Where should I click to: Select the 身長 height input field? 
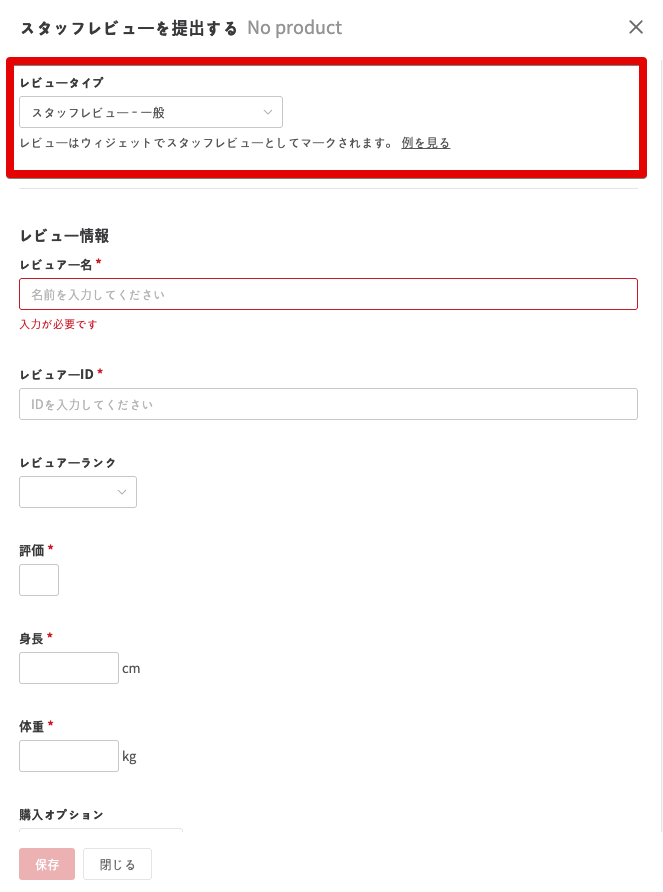(69, 668)
